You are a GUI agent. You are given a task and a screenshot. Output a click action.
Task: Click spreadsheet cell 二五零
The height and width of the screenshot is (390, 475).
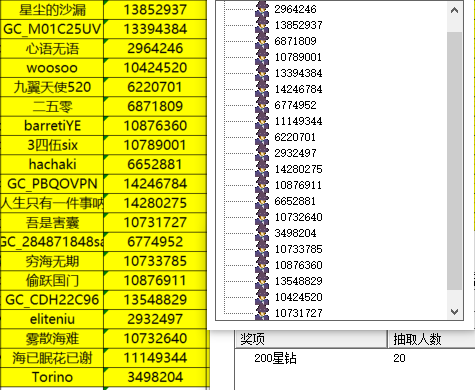coord(52,106)
